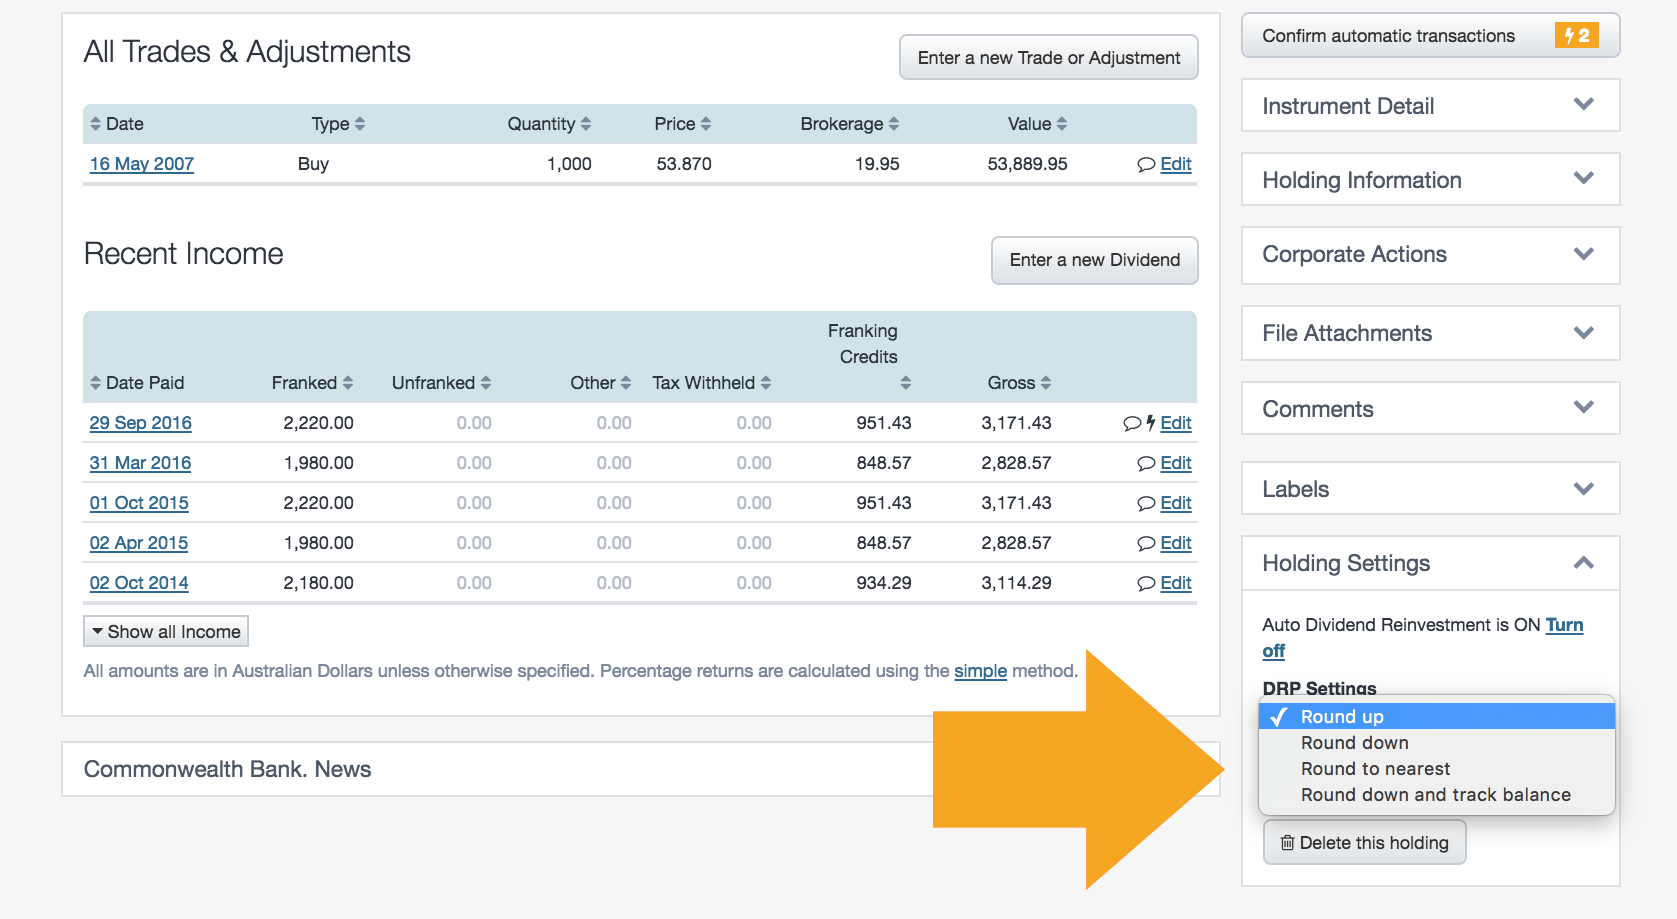Click the comment bubble on the 02 Oct 2014 dividend
This screenshot has height=919, width=1677.
pos(1146,583)
